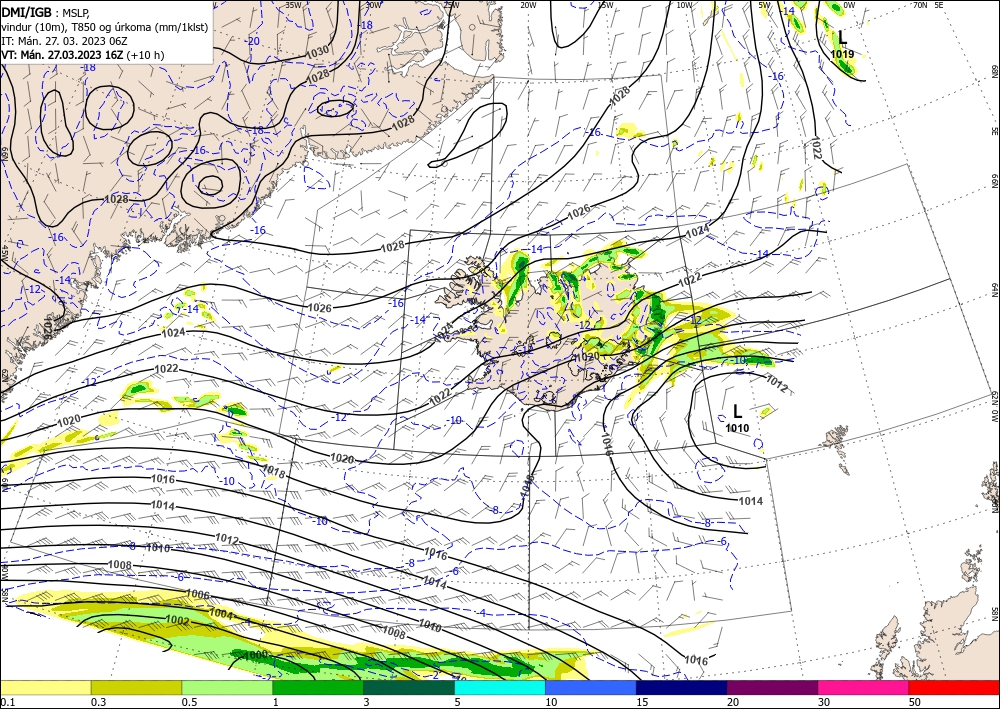Click the '1030' isobar label over Greenland

[317, 50]
